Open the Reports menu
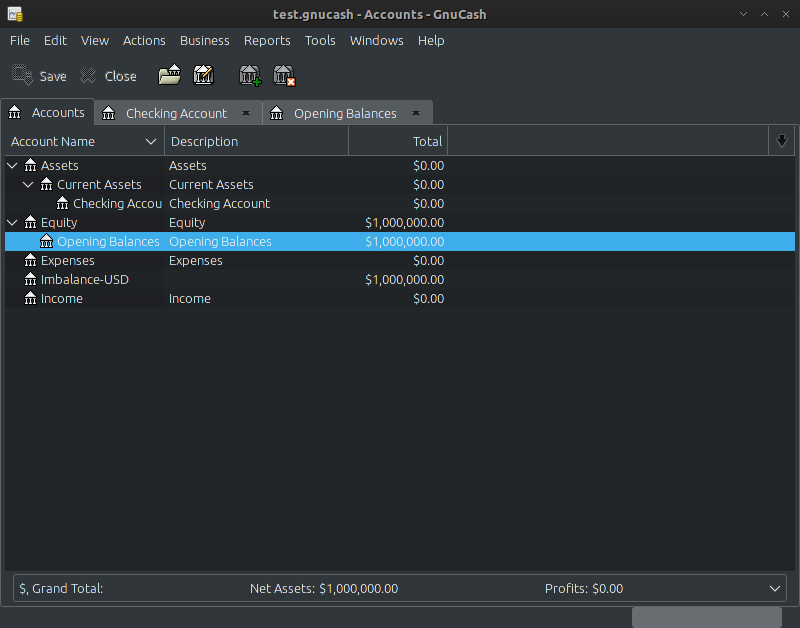The height and width of the screenshot is (628, 800). tap(267, 41)
